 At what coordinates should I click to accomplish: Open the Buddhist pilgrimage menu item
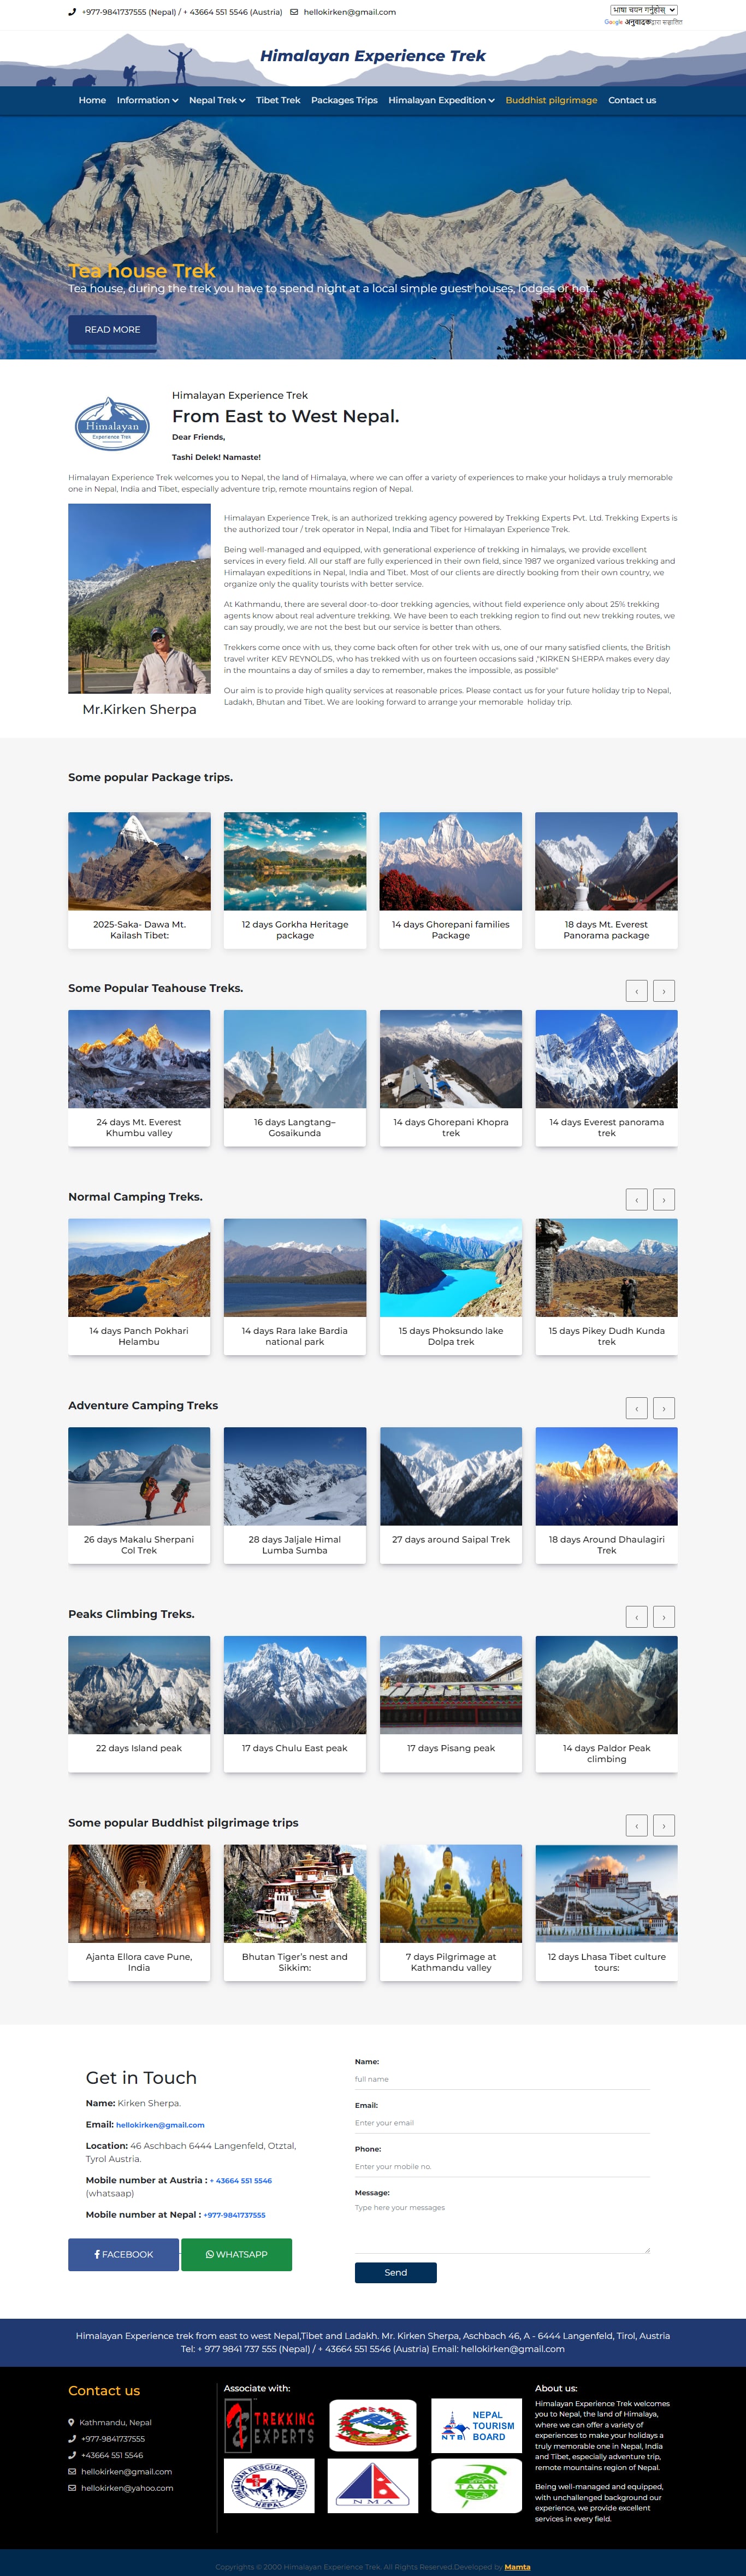(x=551, y=100)
